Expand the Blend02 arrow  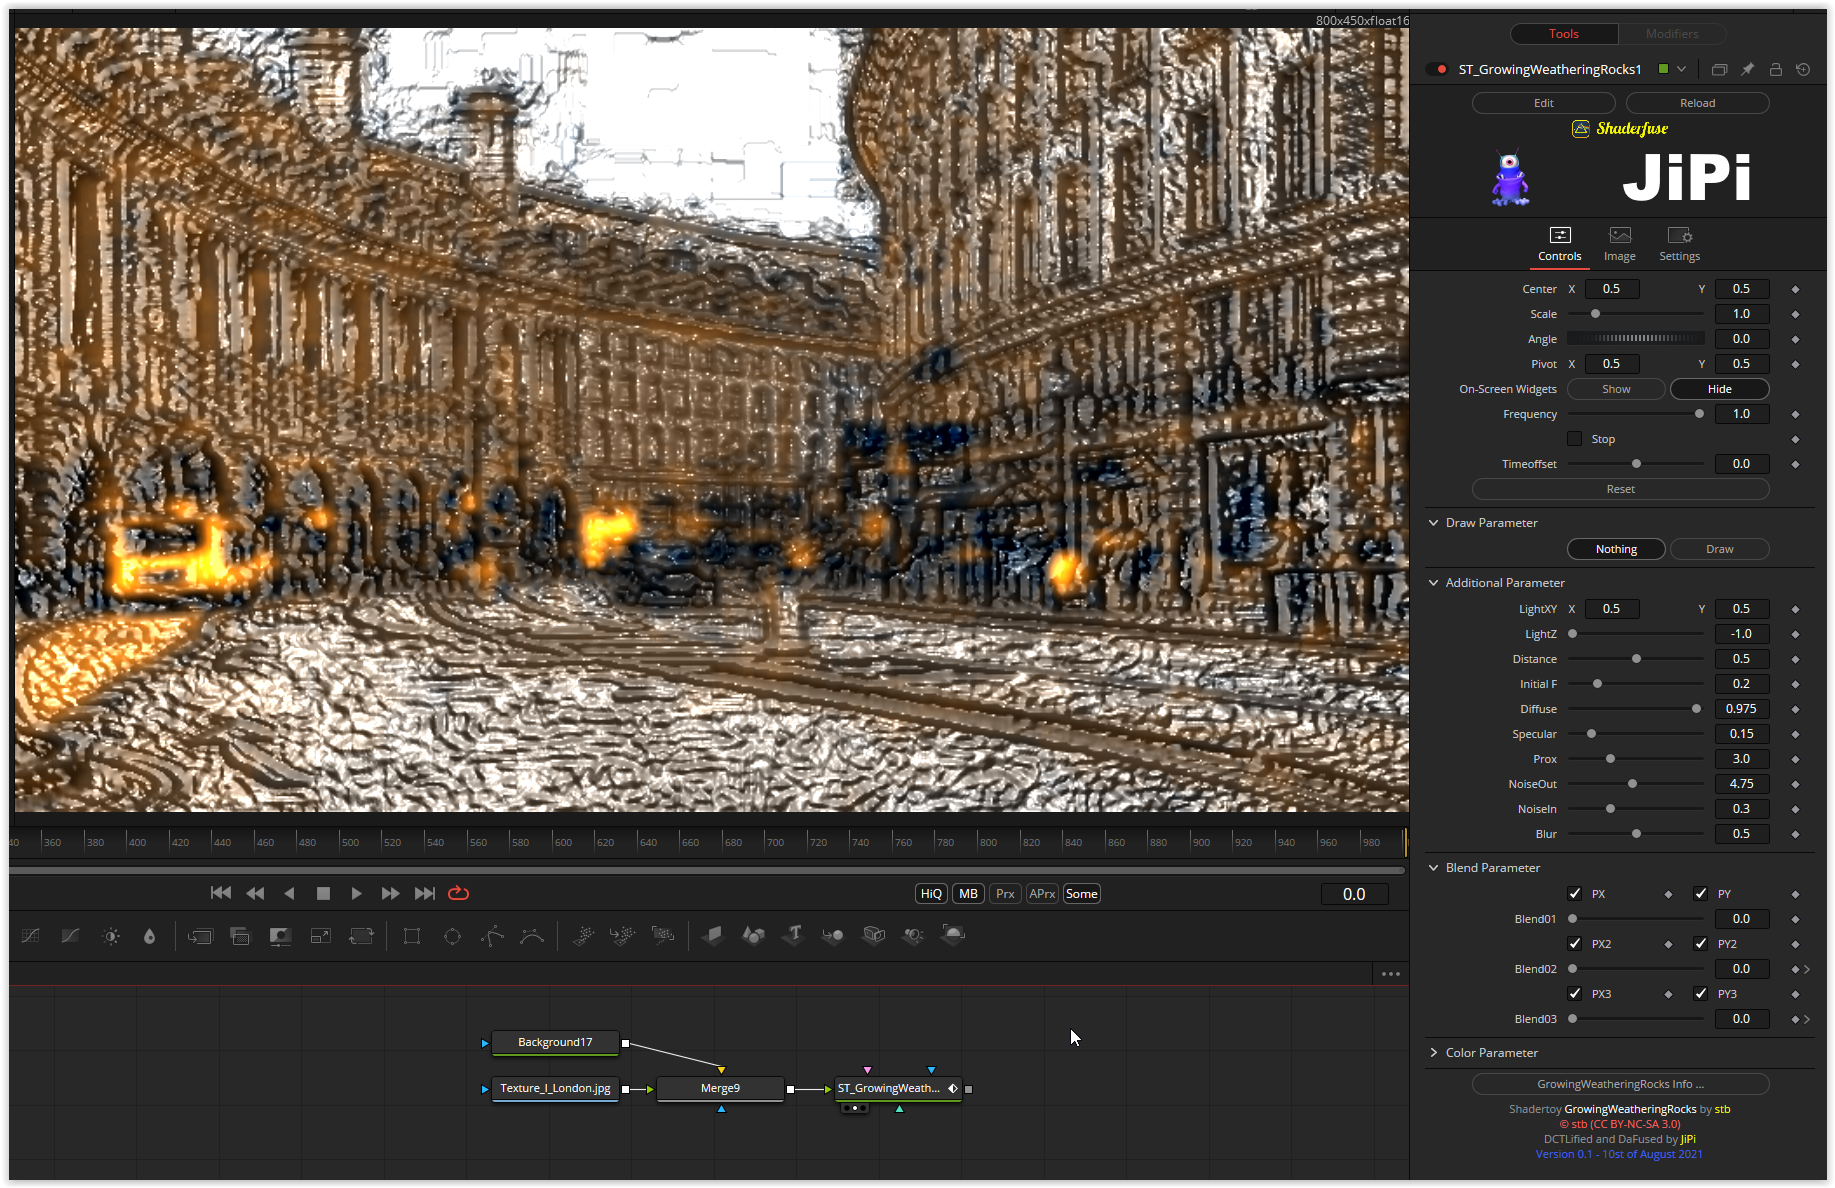coord(1807,969)
